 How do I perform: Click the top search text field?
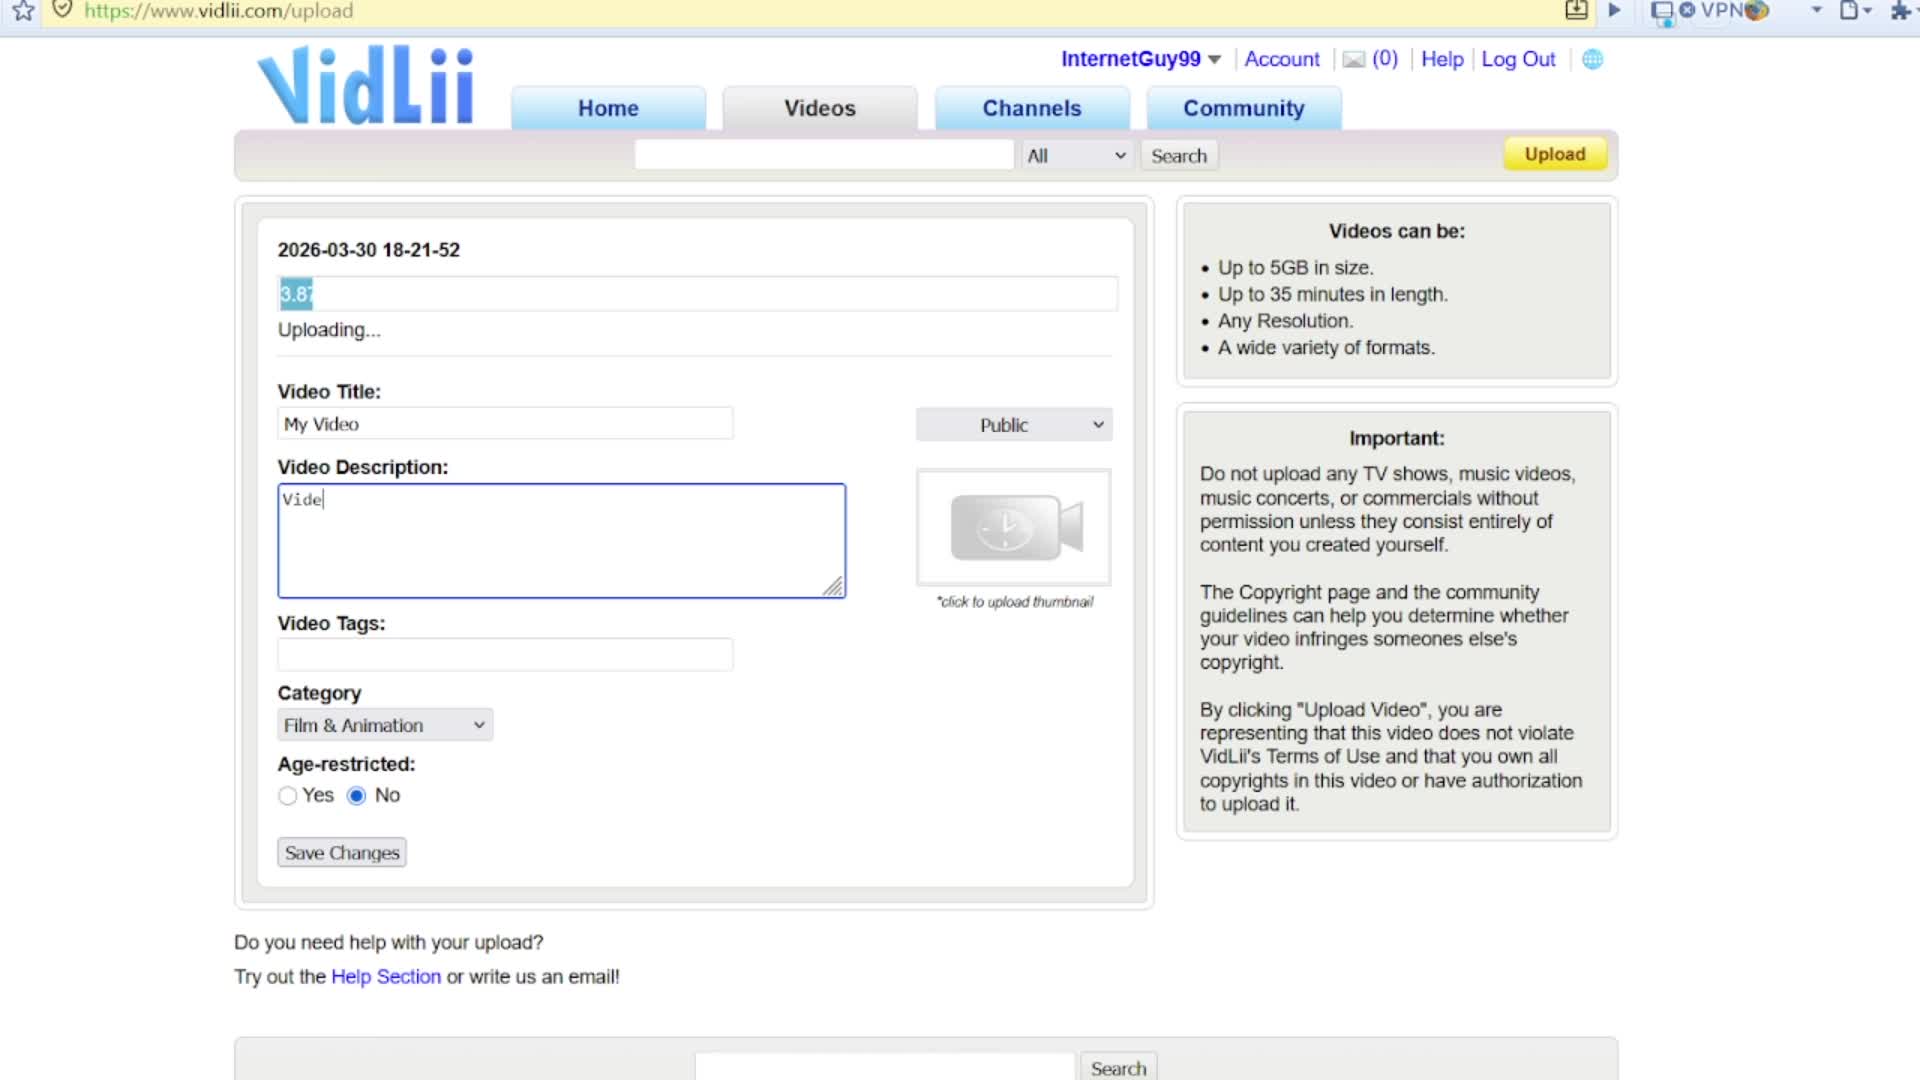[824, 155]
